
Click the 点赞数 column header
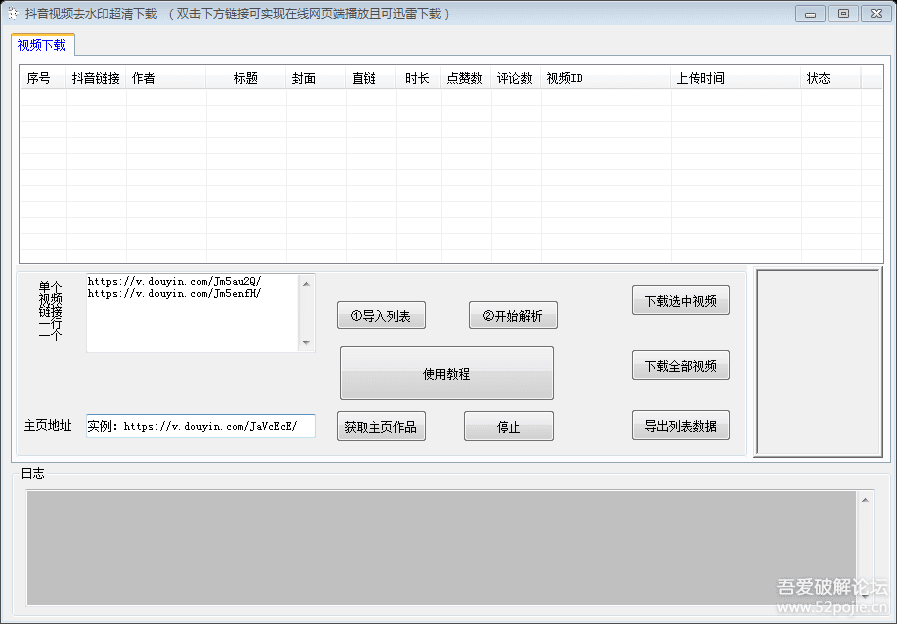tap(466, 78)
